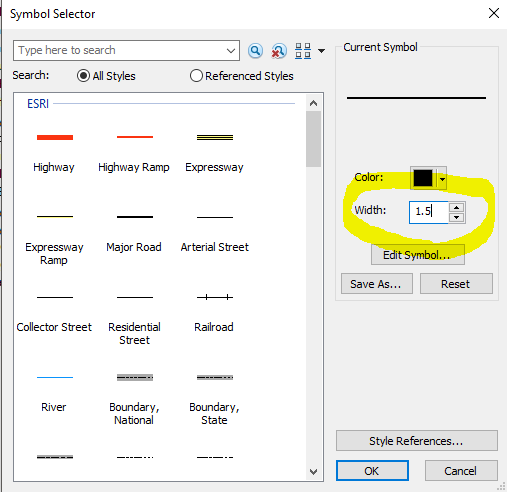Decrease width with the down stepper

[456, 218]
